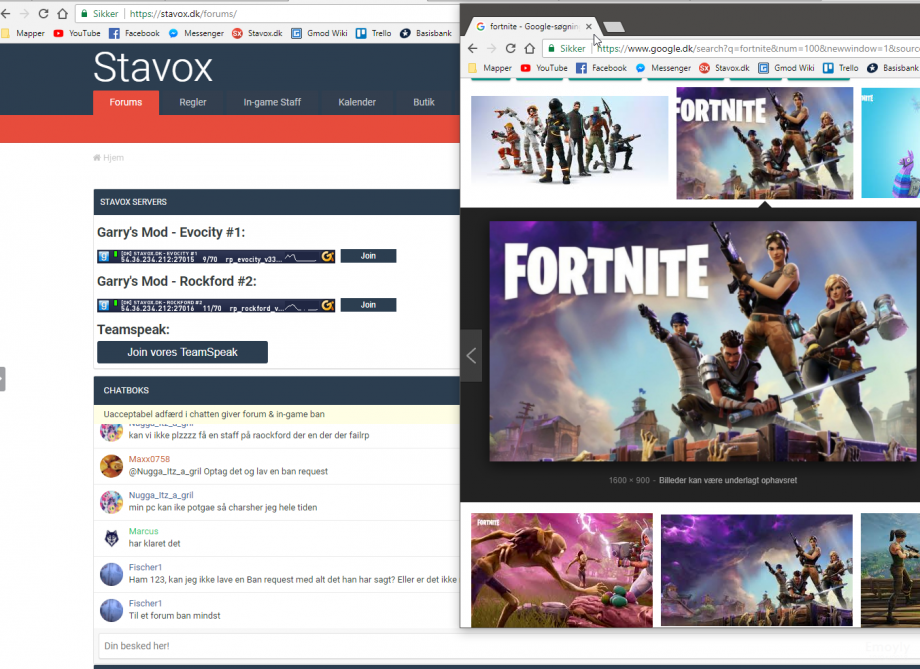Viewport: 920px width, 669px height.
Task: Open home page in Stavox window
Action: pos(62,13)
